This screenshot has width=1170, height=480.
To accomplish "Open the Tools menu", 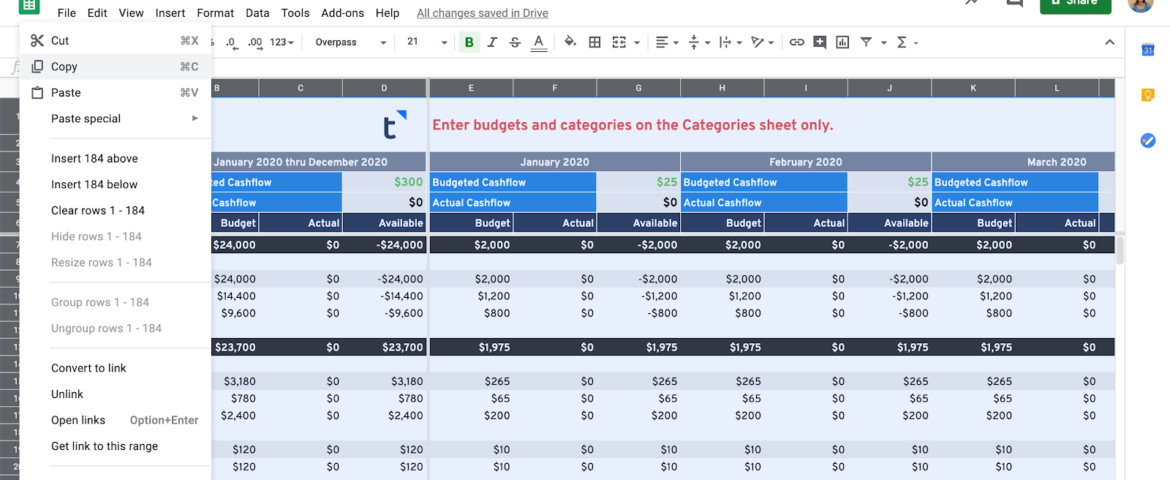I will (295, 13).
